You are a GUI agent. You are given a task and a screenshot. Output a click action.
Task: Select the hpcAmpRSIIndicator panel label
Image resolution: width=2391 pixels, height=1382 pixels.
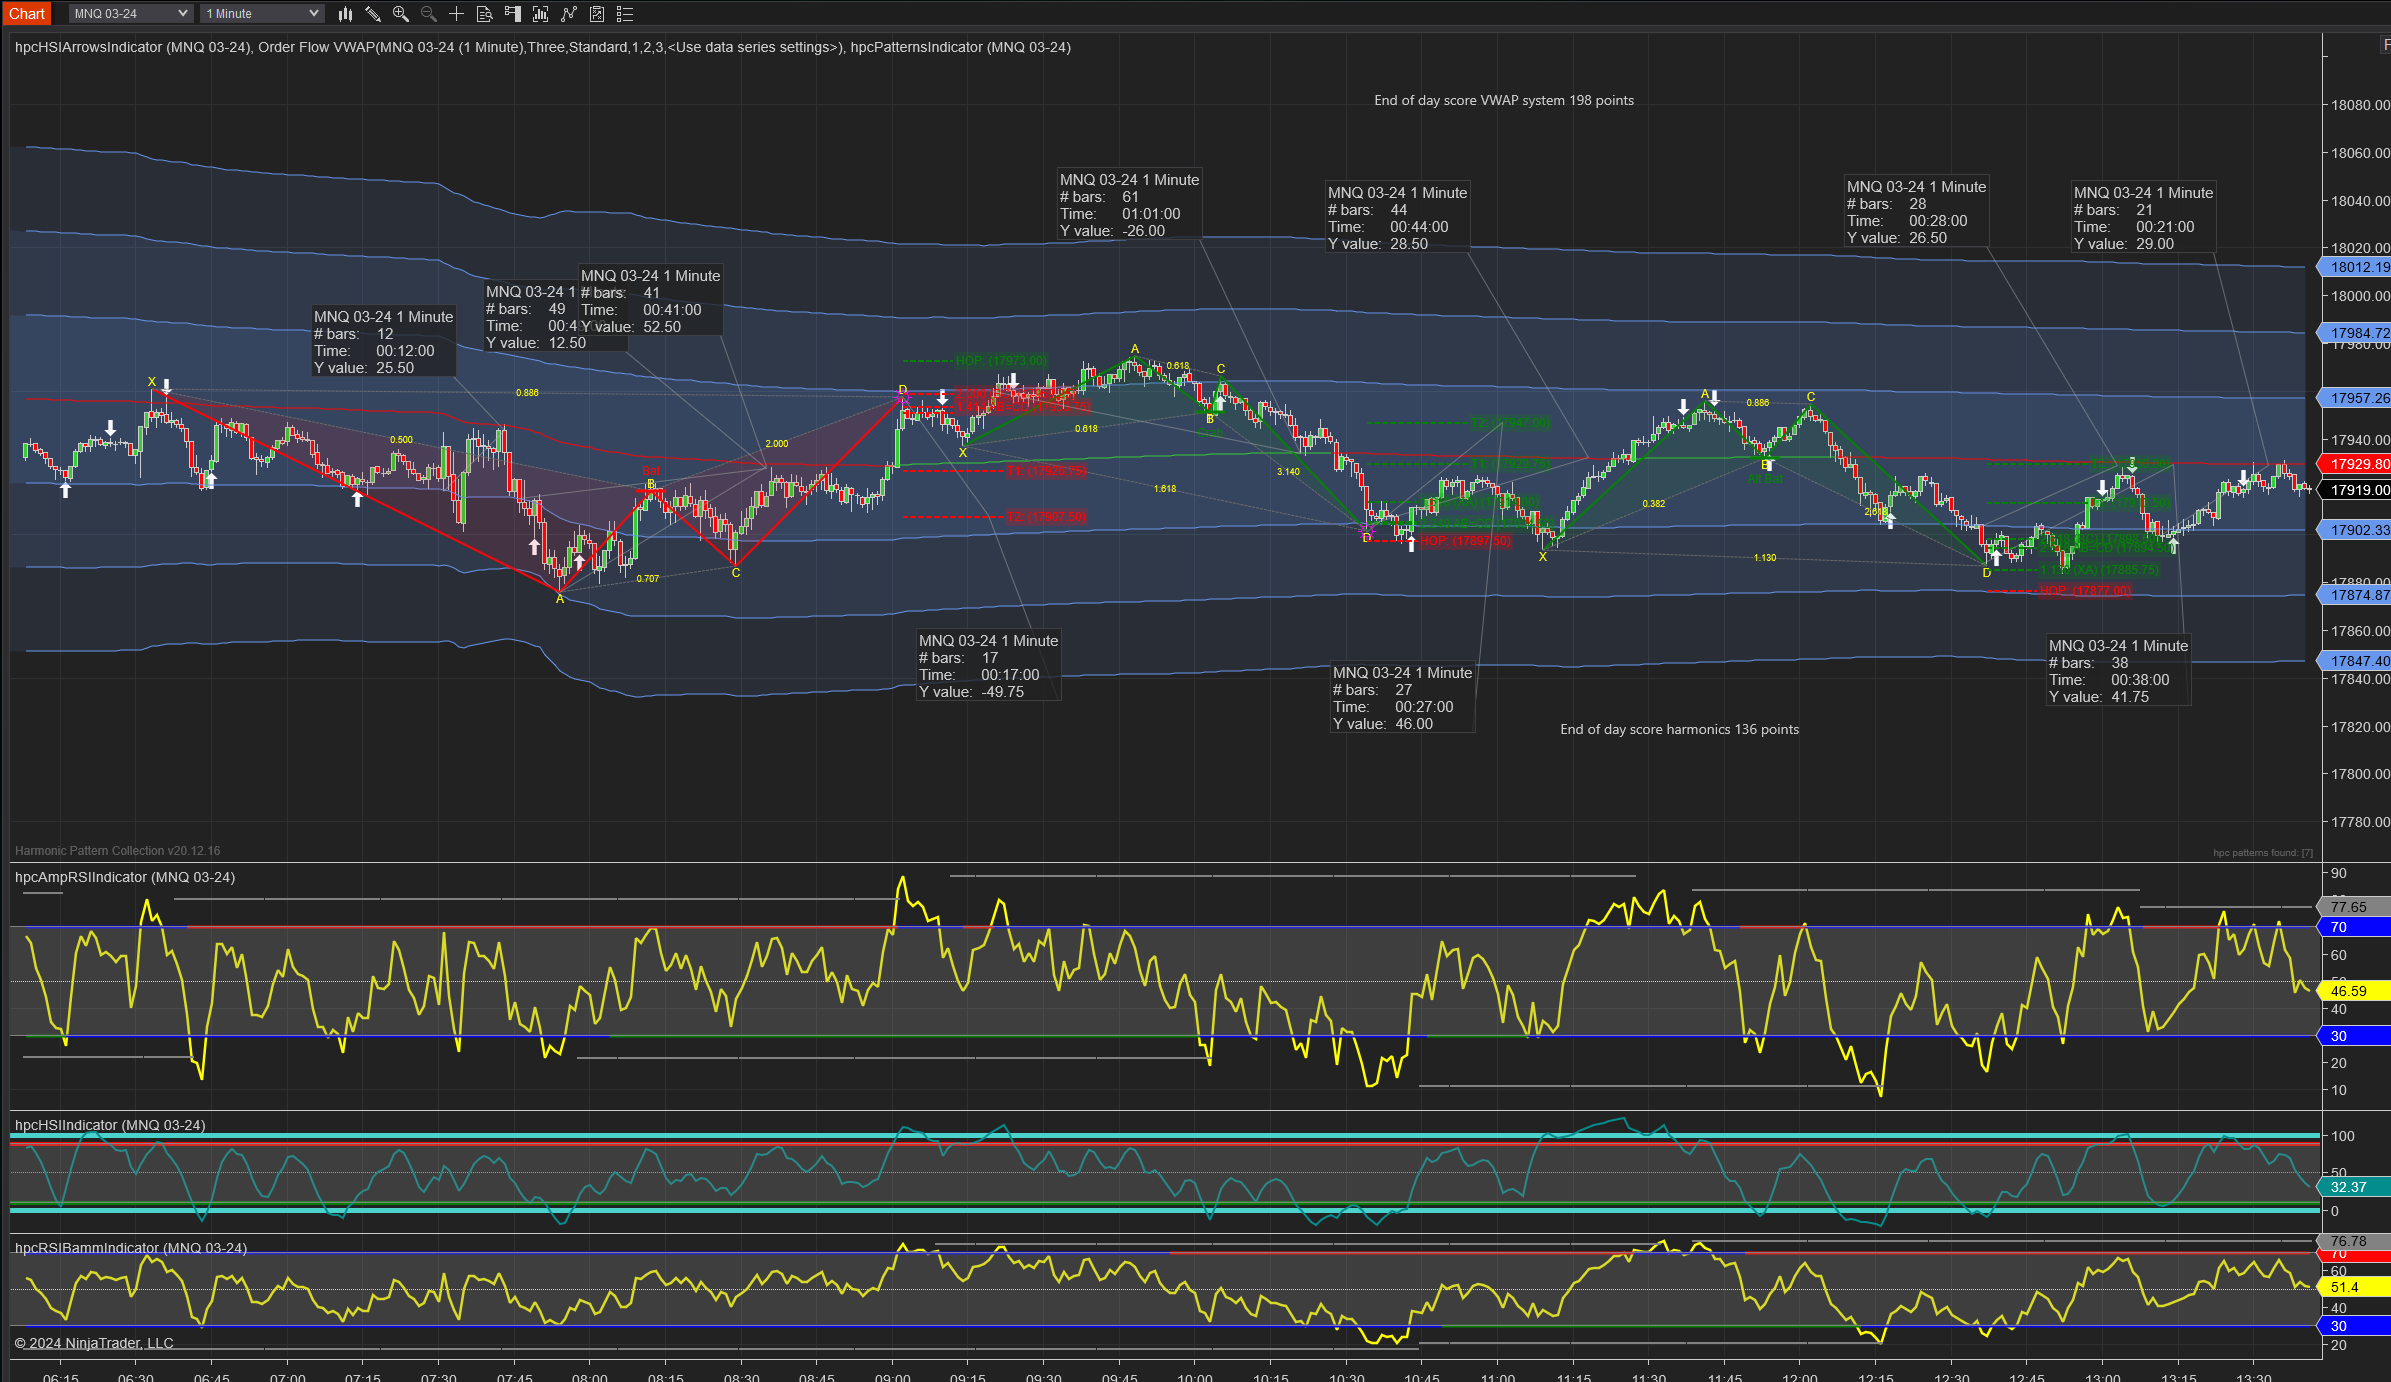coord(125,877)
